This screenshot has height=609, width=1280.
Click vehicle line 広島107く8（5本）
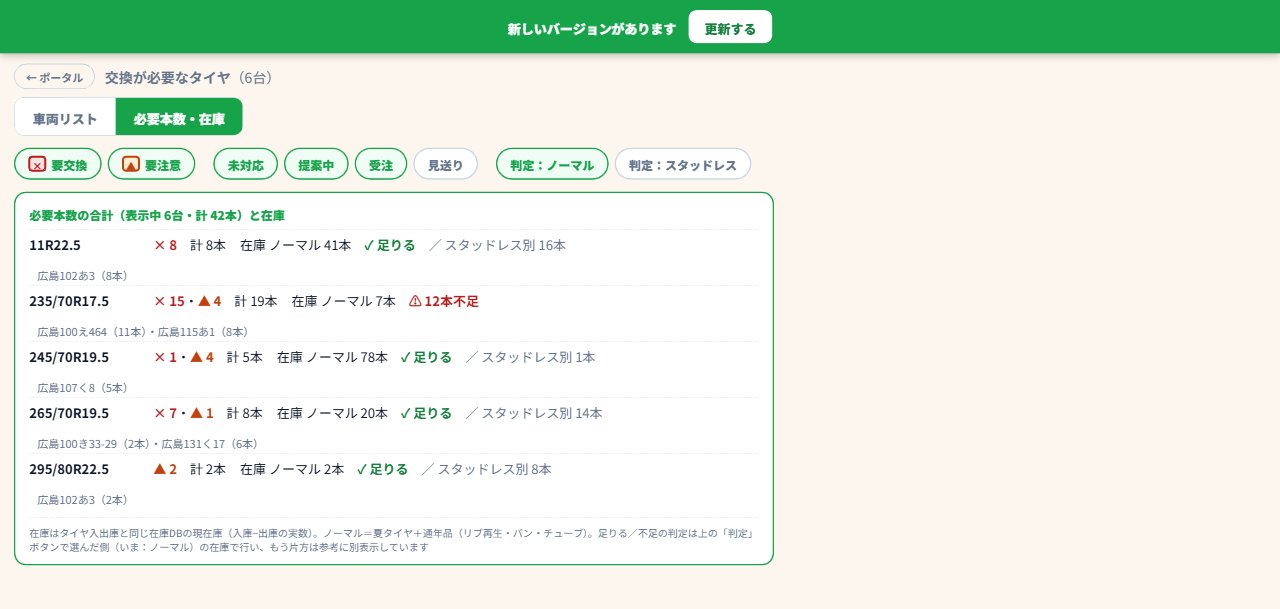pos(82,388)
